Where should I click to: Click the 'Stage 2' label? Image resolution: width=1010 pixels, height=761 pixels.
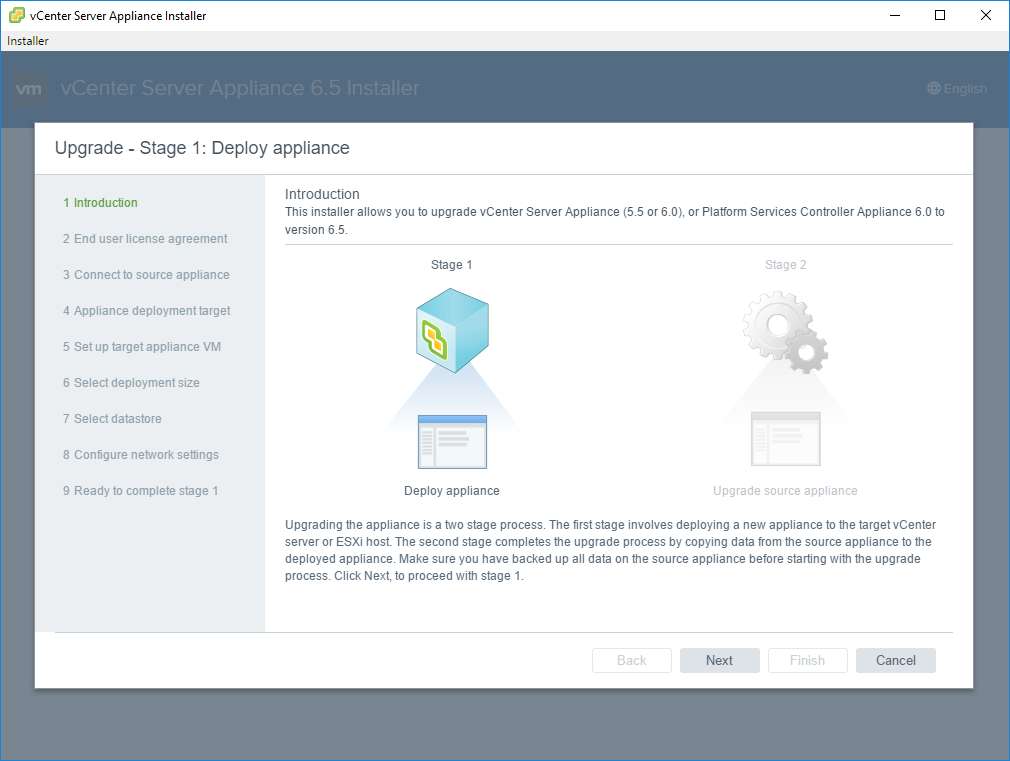pos(785,265)
